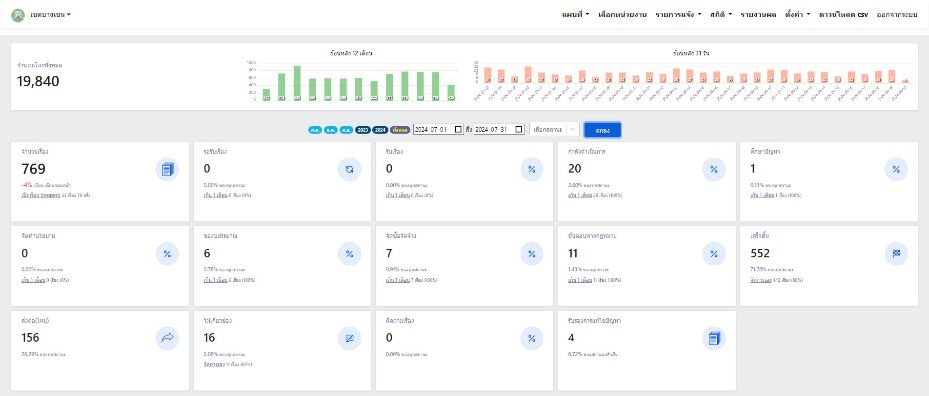Select the yellow ทั้งหมด filter pill
This screenshot has width=929, height=396.
pyautogui.click(x=400, y=129)
